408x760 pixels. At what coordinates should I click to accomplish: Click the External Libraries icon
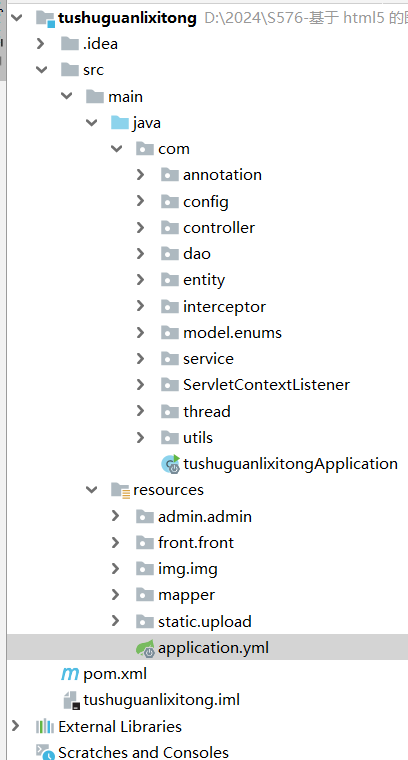45,727
